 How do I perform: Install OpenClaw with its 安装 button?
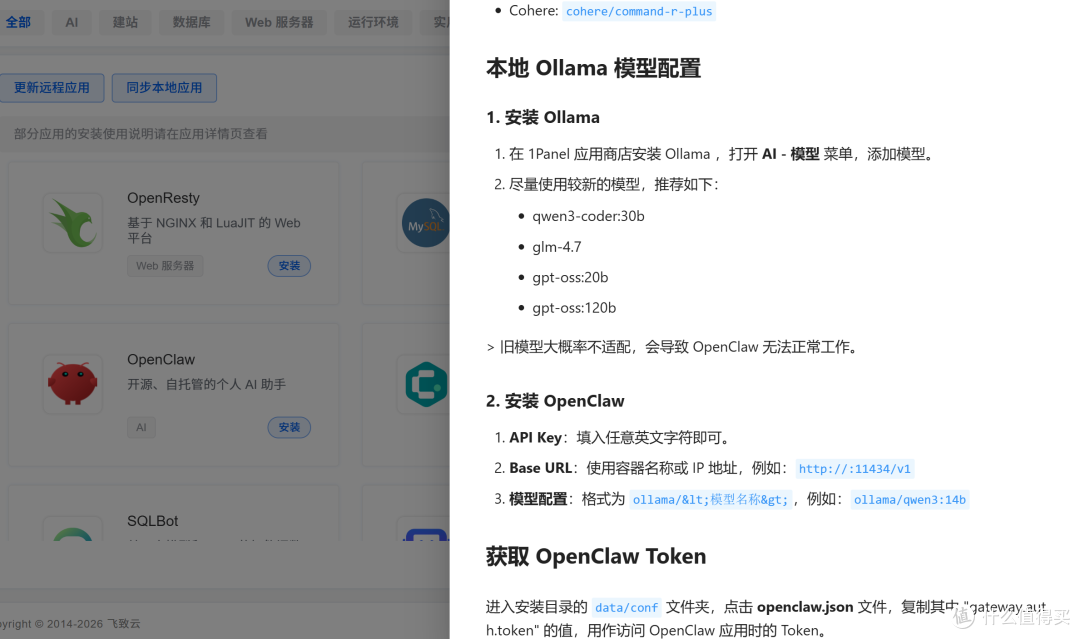tap(289, 428)
